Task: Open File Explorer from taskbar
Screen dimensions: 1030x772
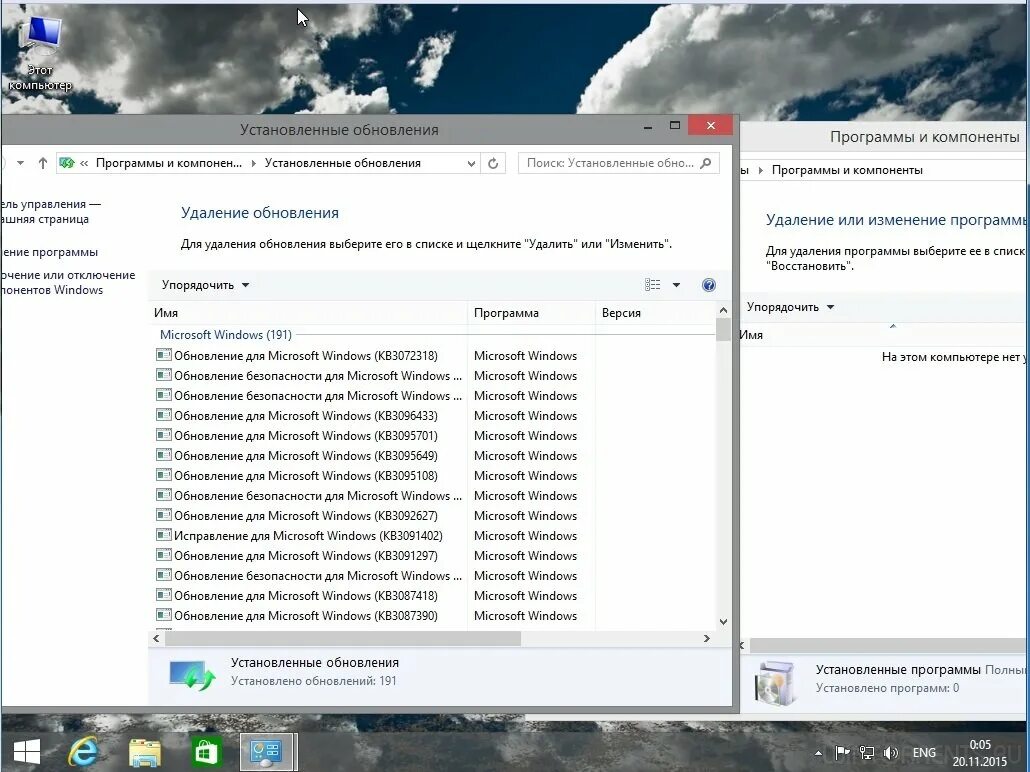Action: coord(145,752)
